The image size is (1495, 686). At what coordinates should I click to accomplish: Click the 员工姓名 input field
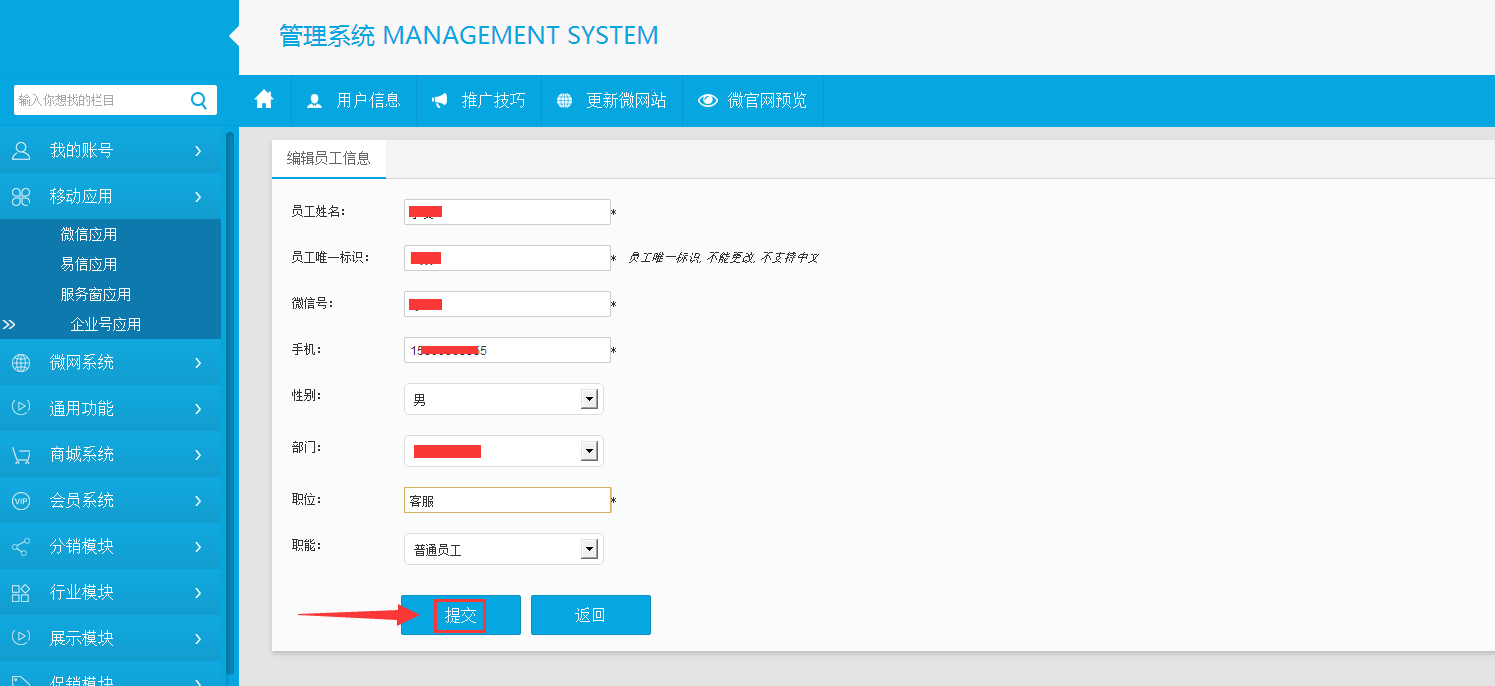(507, 212)
